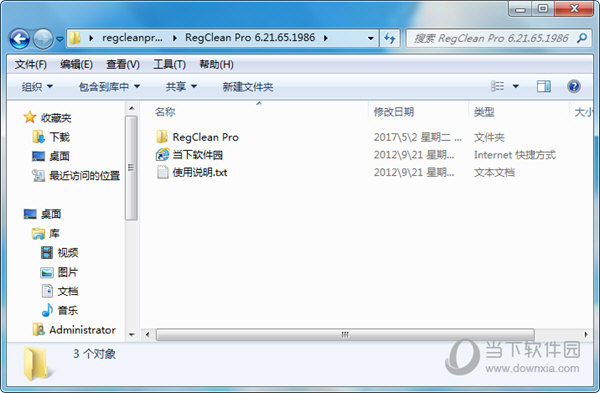Screen dimensions: 600x393
Task: Click the 文档 document icon
Action: (x=47, y=291)
